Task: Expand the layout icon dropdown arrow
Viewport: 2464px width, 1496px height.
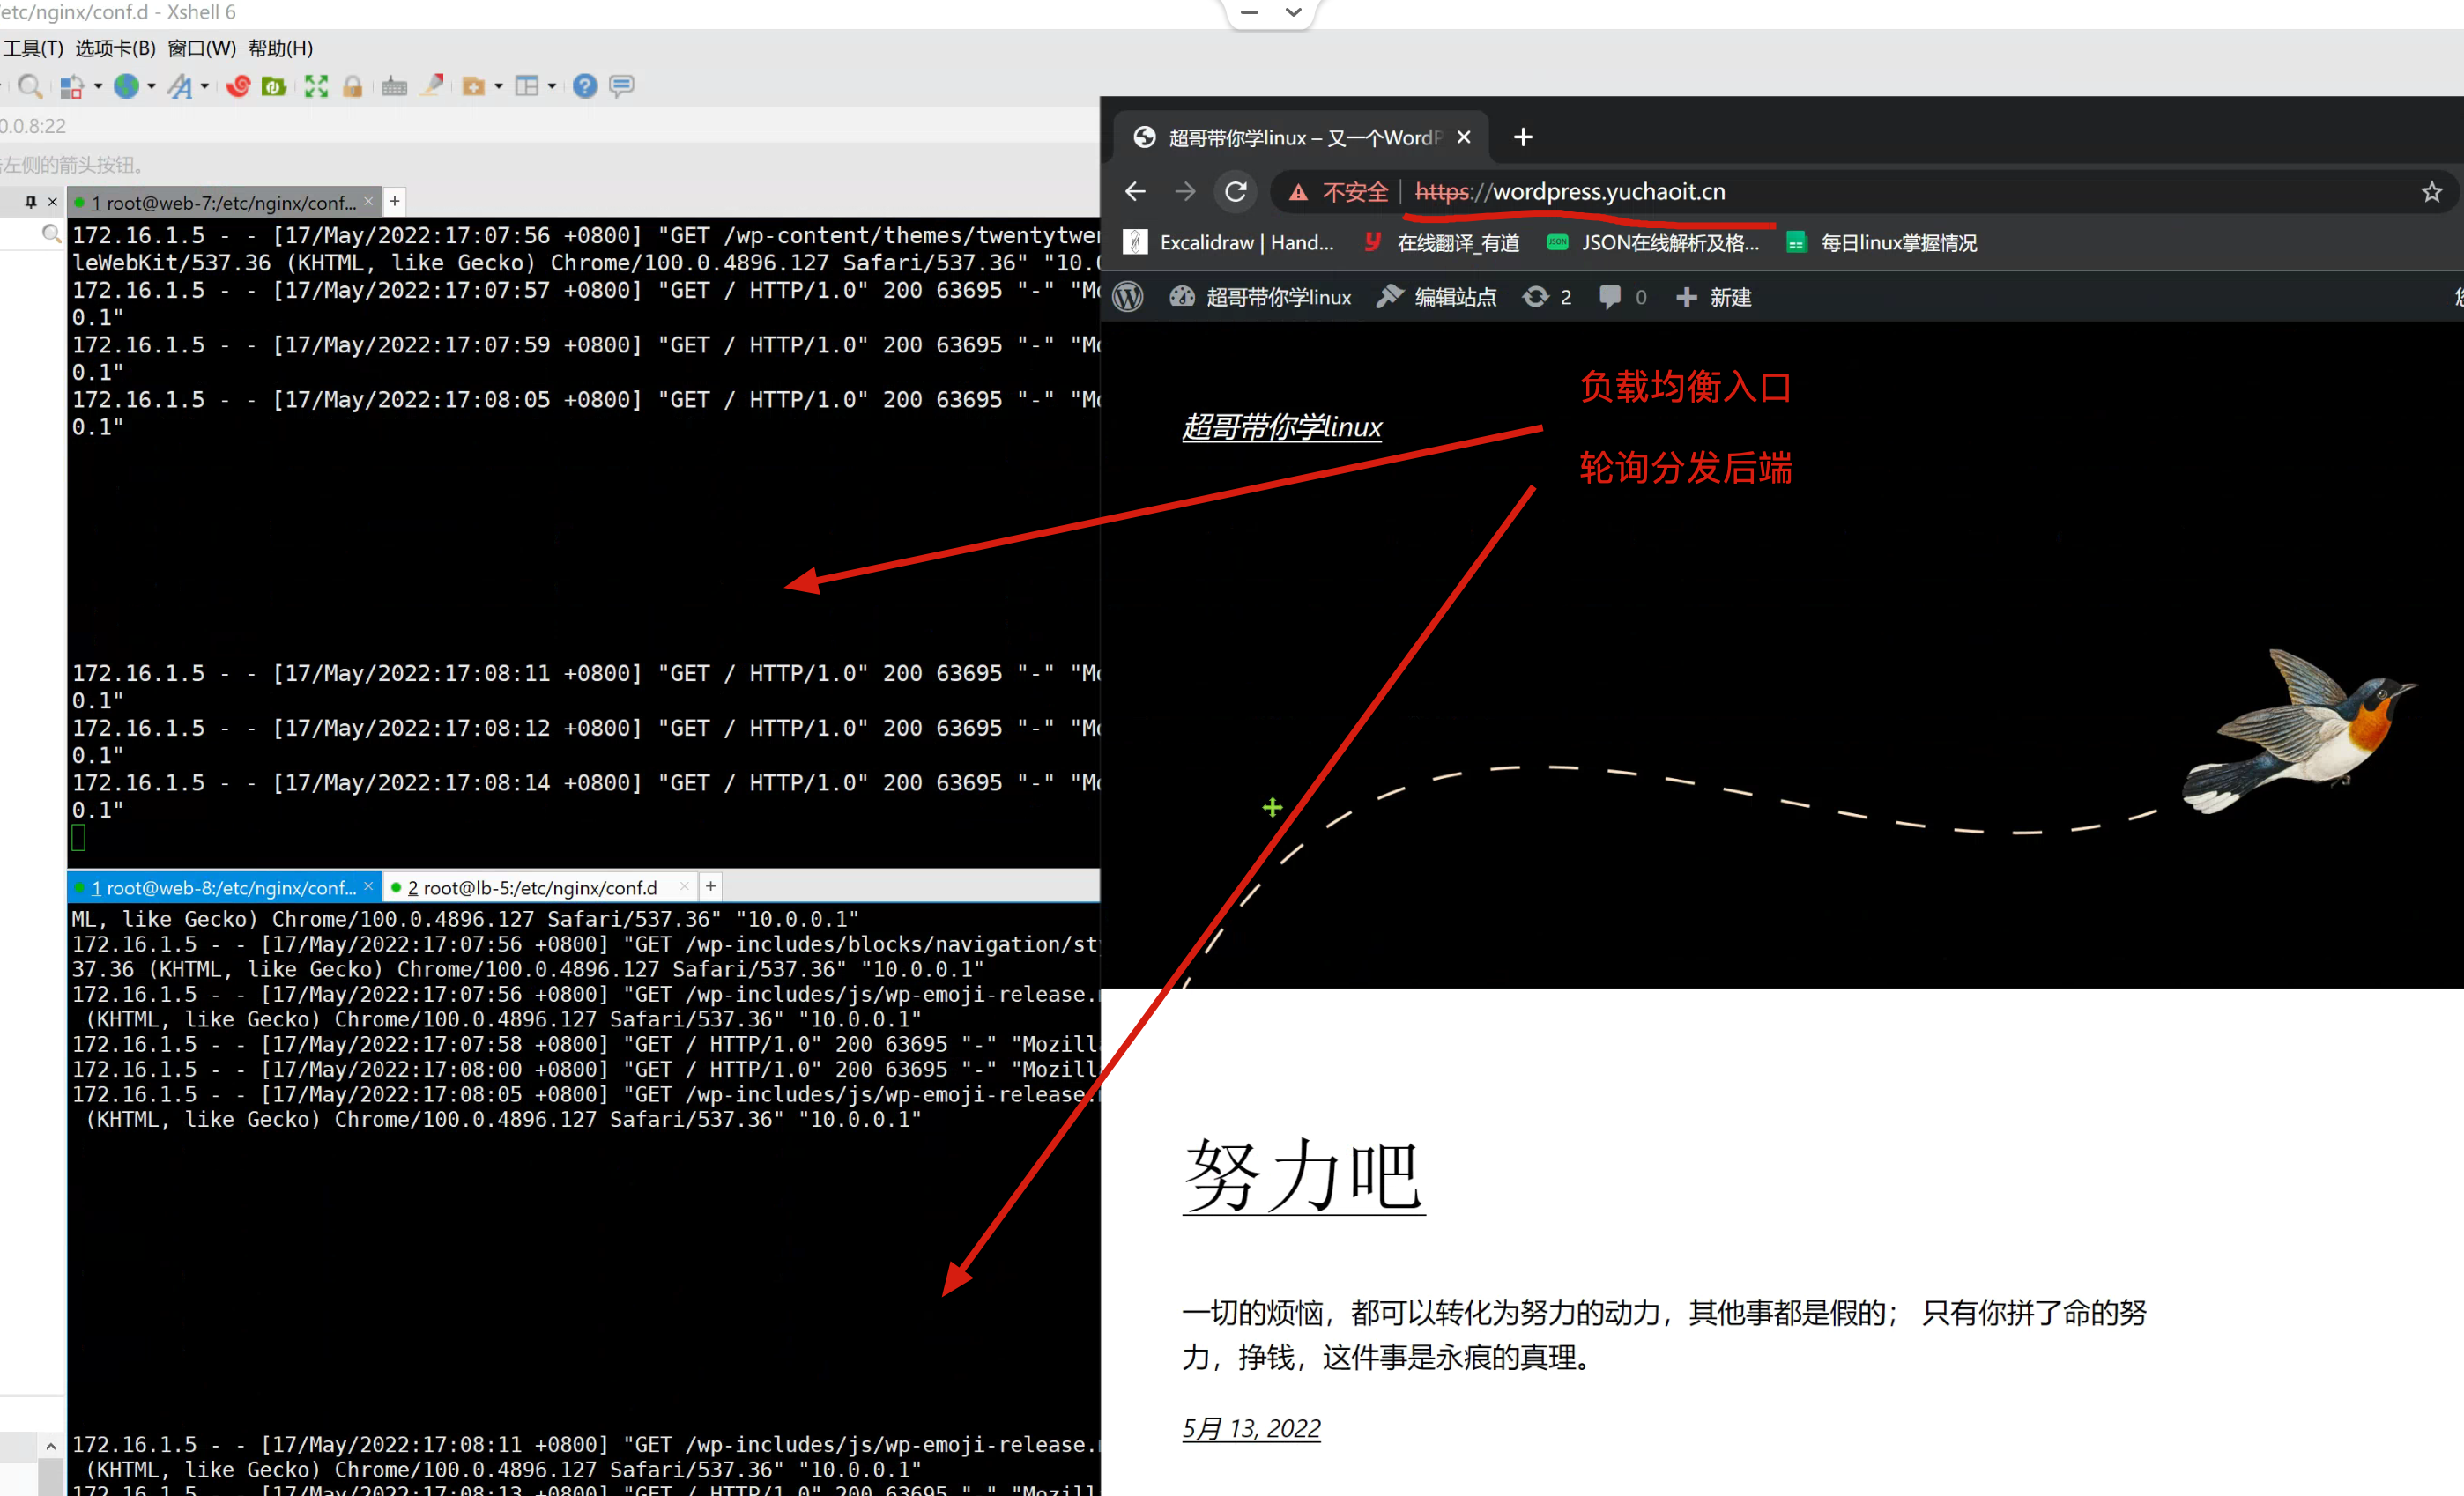Action: coord(551,86)
